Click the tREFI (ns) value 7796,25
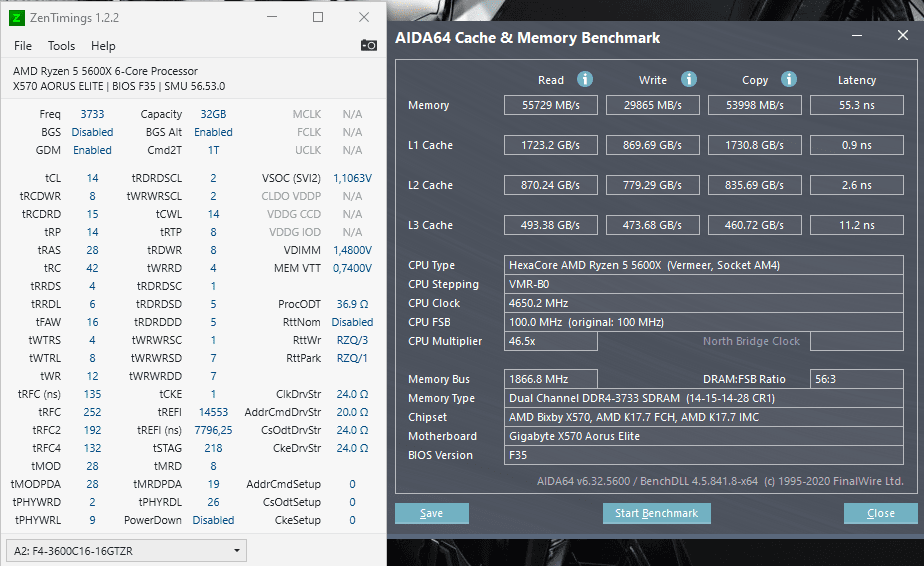Image resolution: width=924 pixels, height=566 pixels. coord(213,430)
